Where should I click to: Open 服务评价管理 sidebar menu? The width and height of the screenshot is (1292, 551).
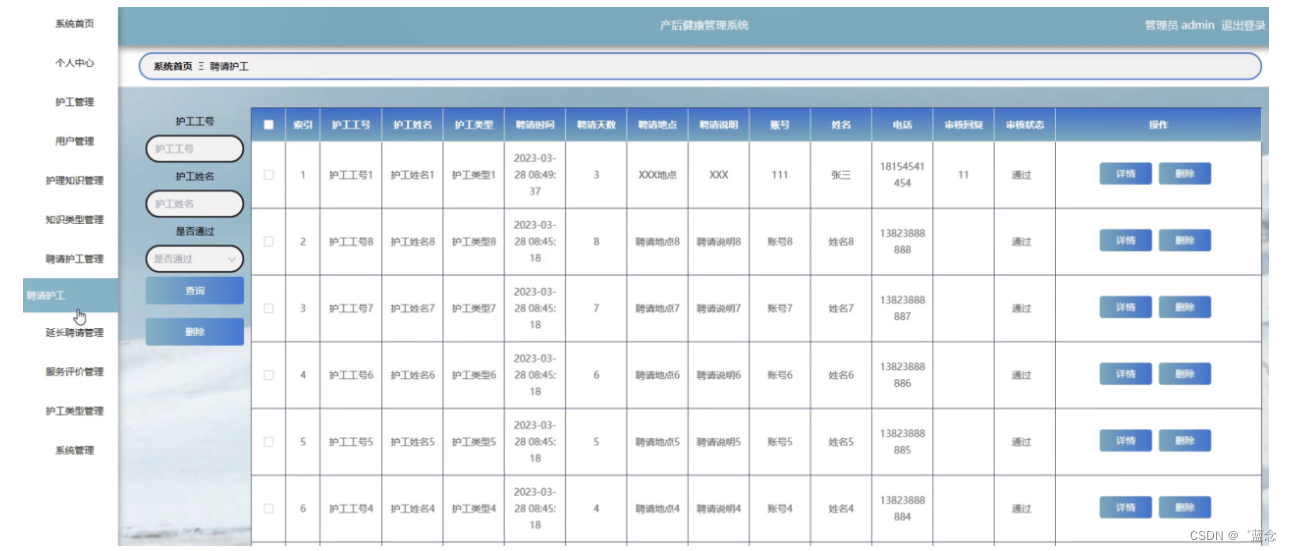pyautogui.click(x=74, y=372)
